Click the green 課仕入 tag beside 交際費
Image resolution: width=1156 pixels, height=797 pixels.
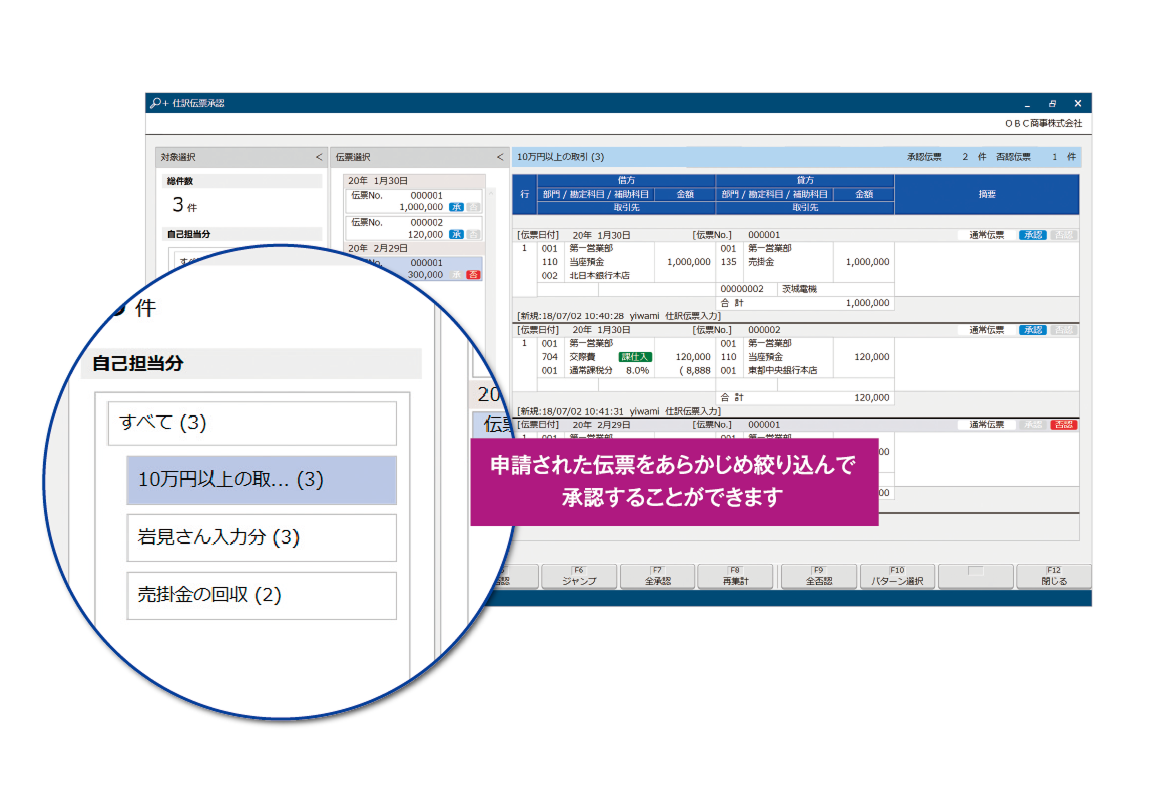click(635, 357)
